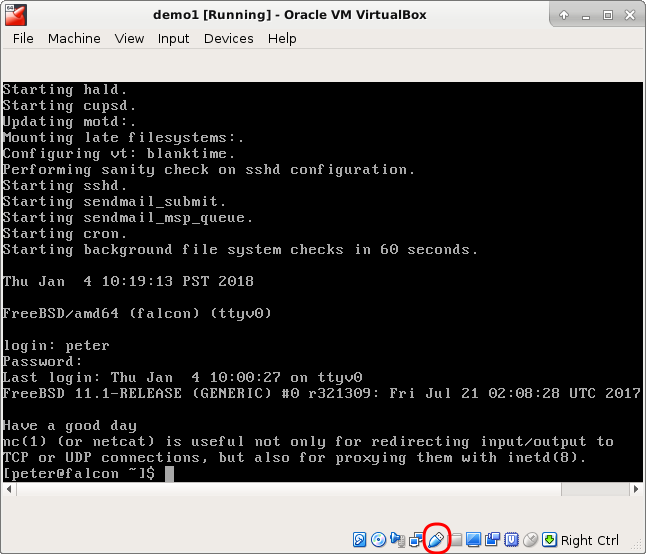646x554 pixels.
Task: Click the 'nc(1) (or netcat) is useful' line
Action: pyautogui.click(x=308, y=442)
